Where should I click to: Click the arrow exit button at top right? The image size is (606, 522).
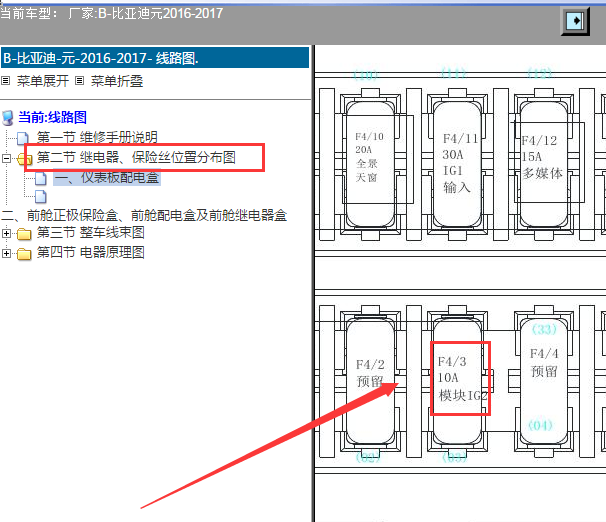575,21
